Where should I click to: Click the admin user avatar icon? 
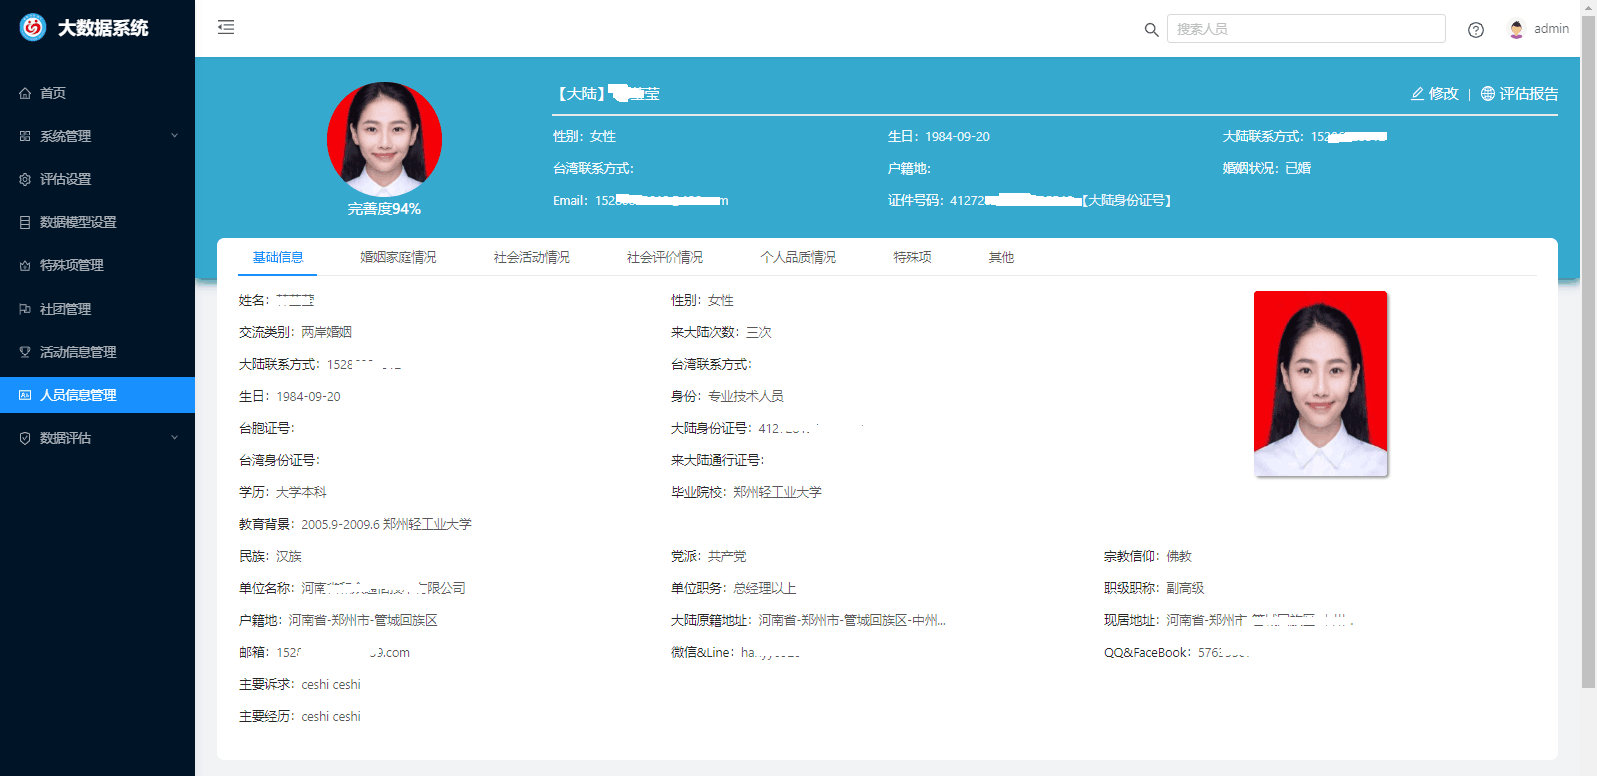click(1516, 29)
